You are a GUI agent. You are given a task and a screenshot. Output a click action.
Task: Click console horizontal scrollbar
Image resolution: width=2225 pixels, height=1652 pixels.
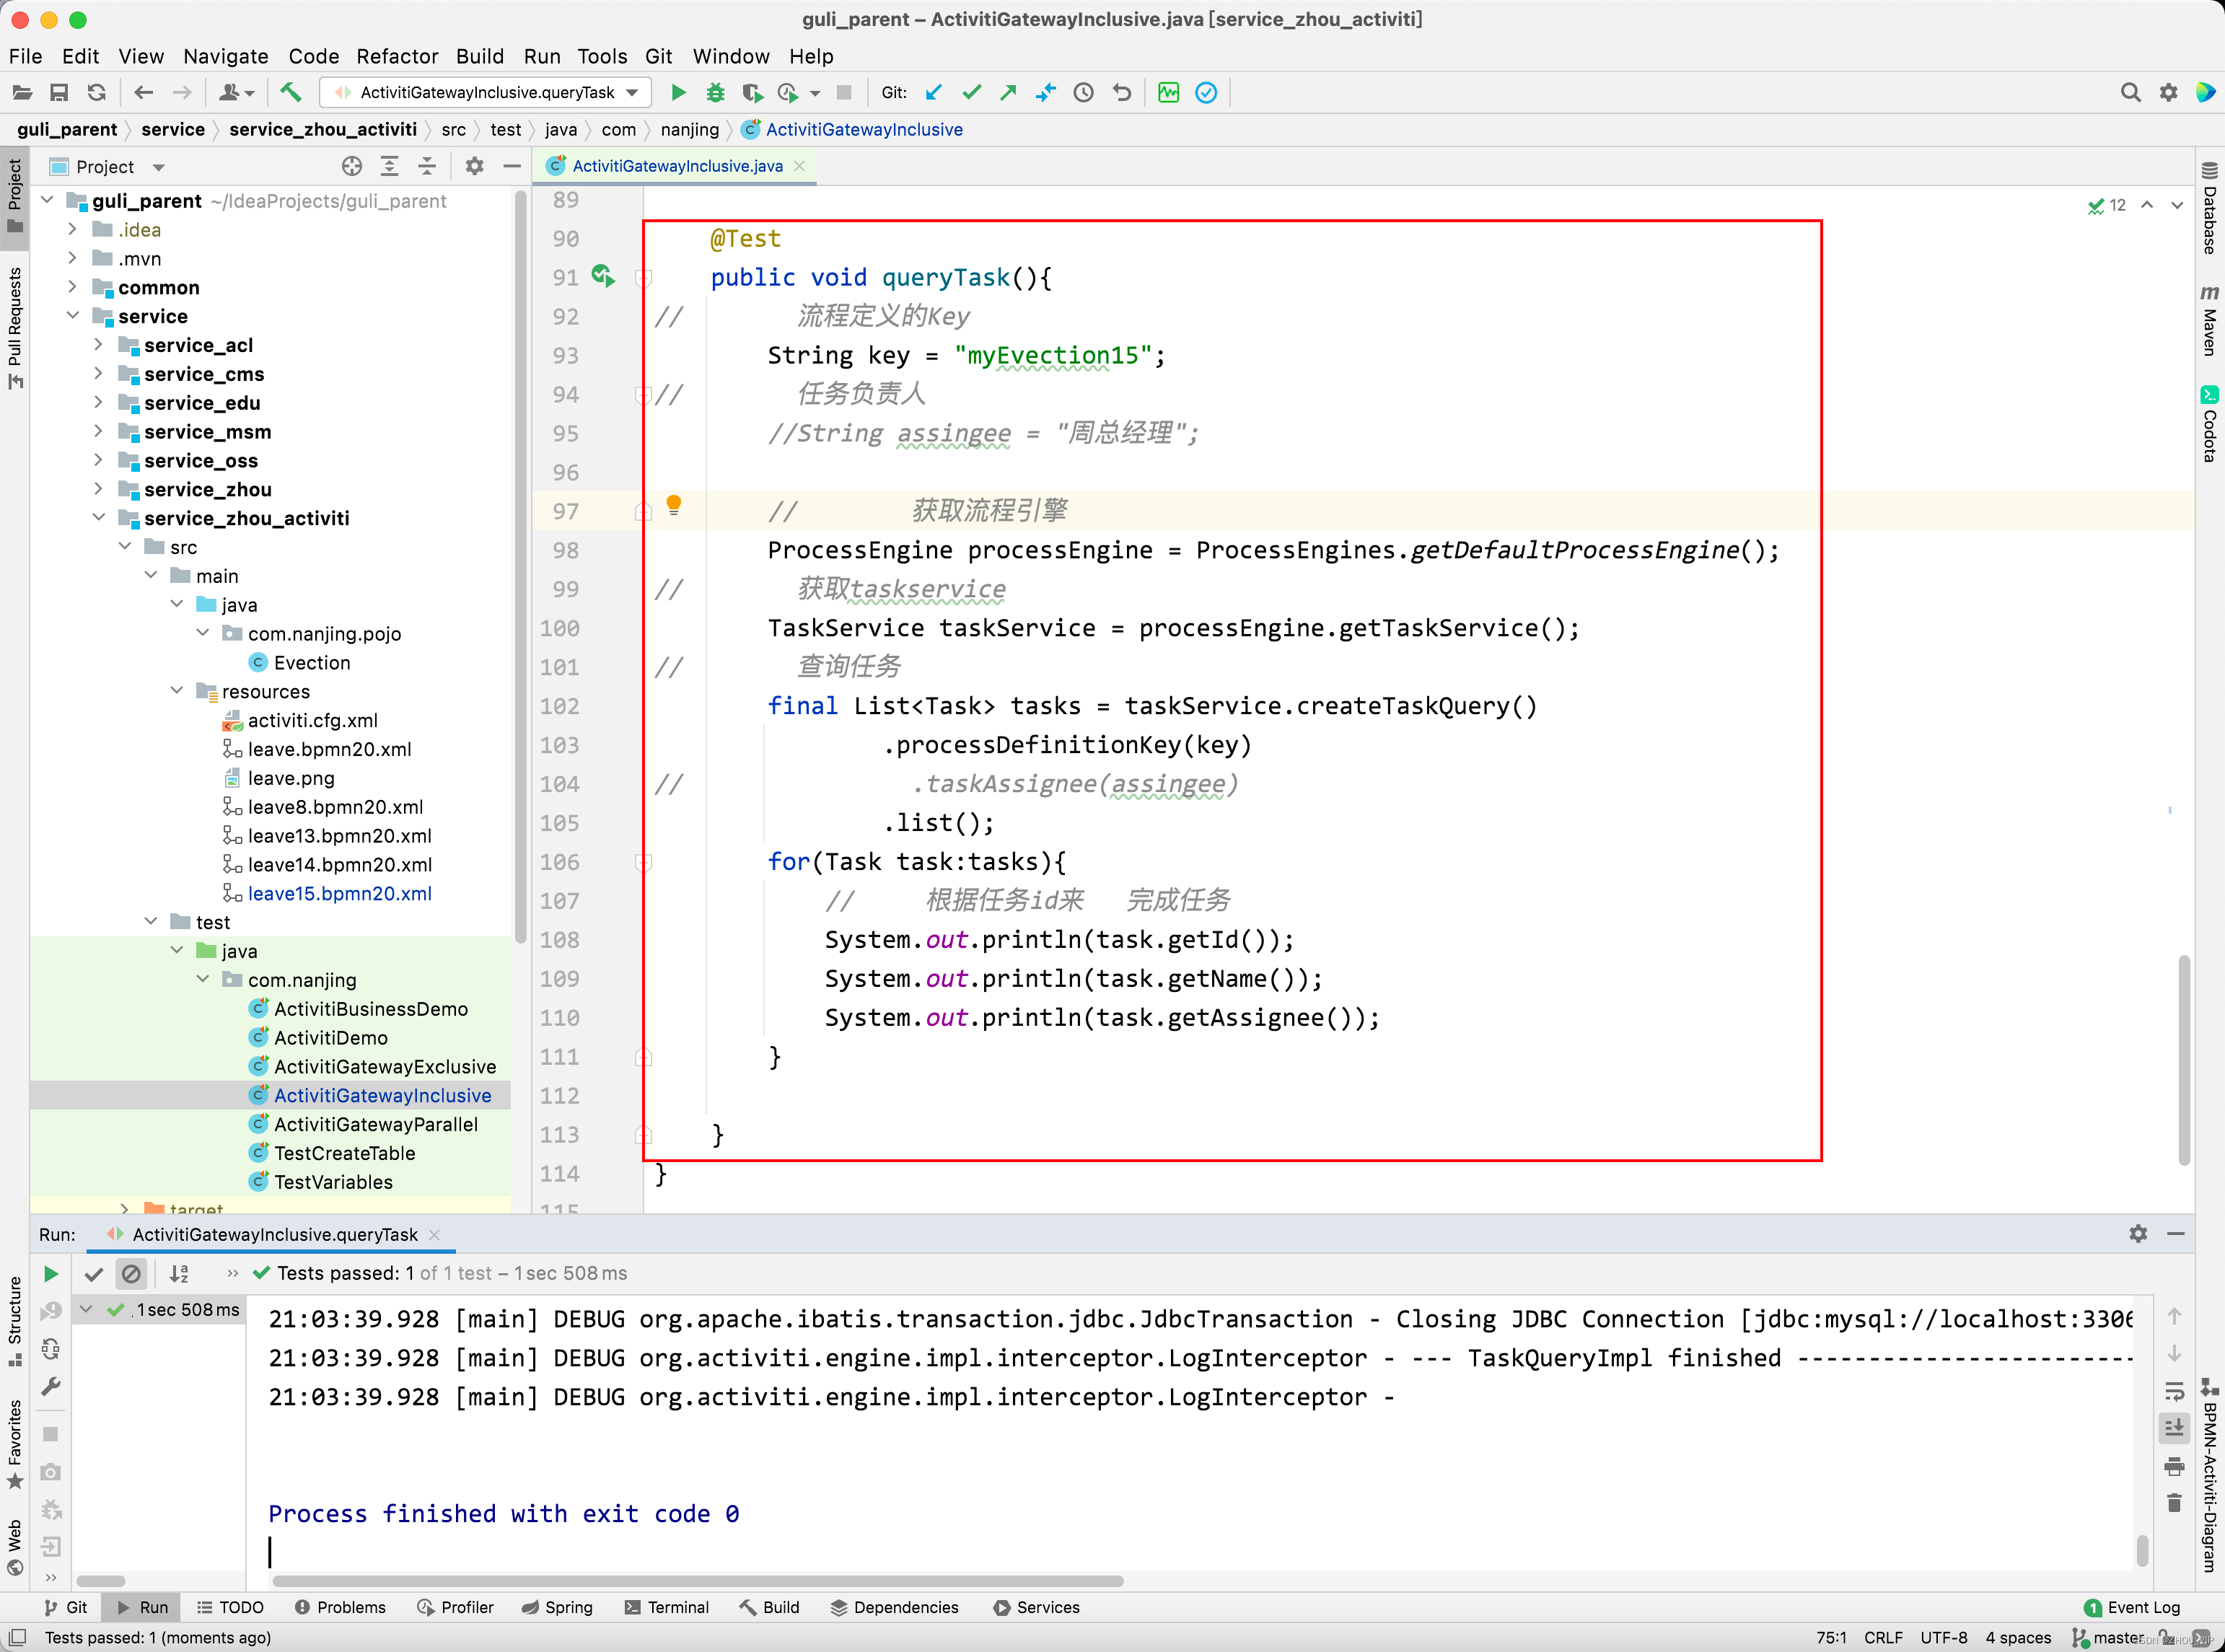[697, 1581]
